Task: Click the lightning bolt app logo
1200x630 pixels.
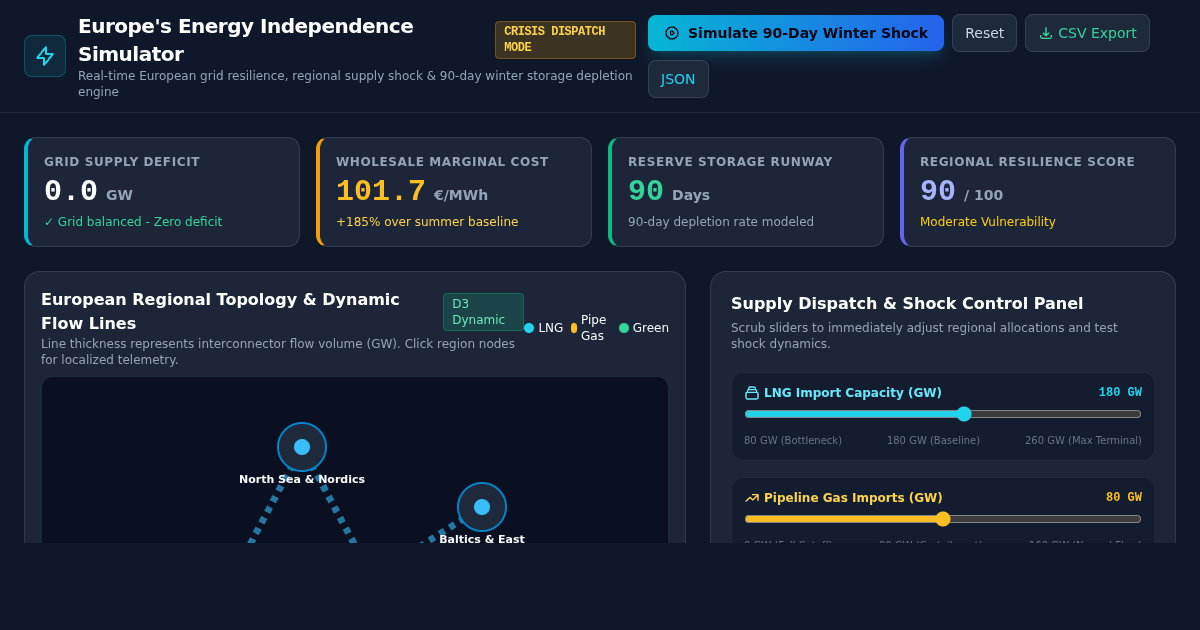Action: click(x=45, y=56)
